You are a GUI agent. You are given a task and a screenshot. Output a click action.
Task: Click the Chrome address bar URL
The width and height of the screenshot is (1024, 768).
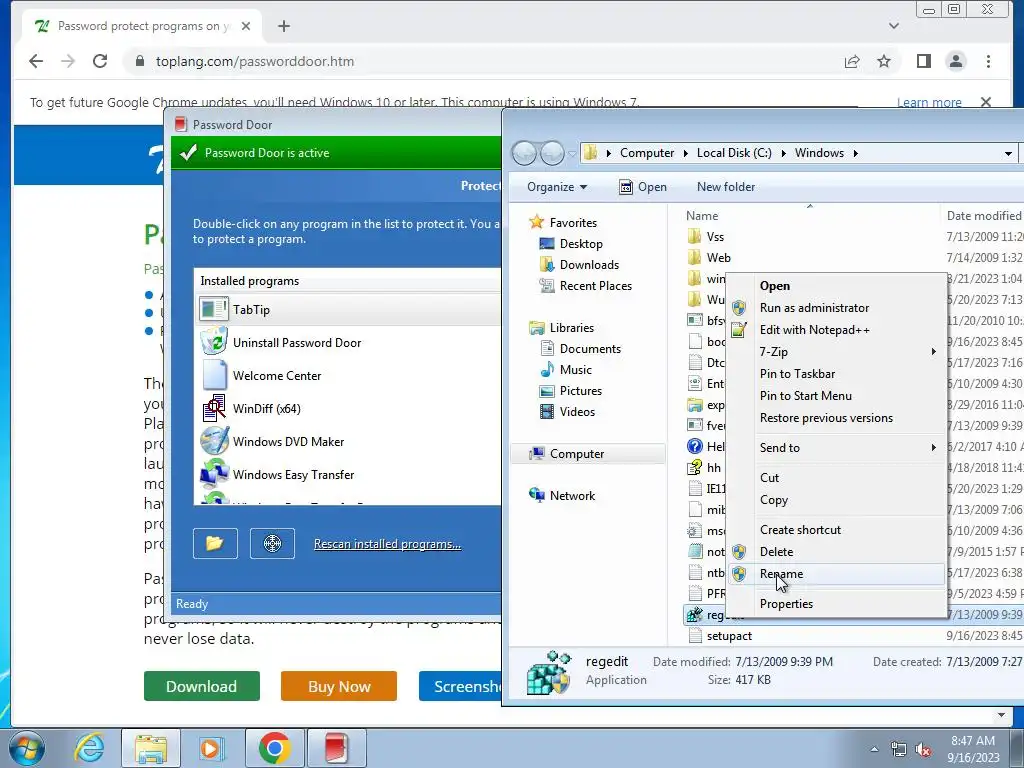point(255,61)
